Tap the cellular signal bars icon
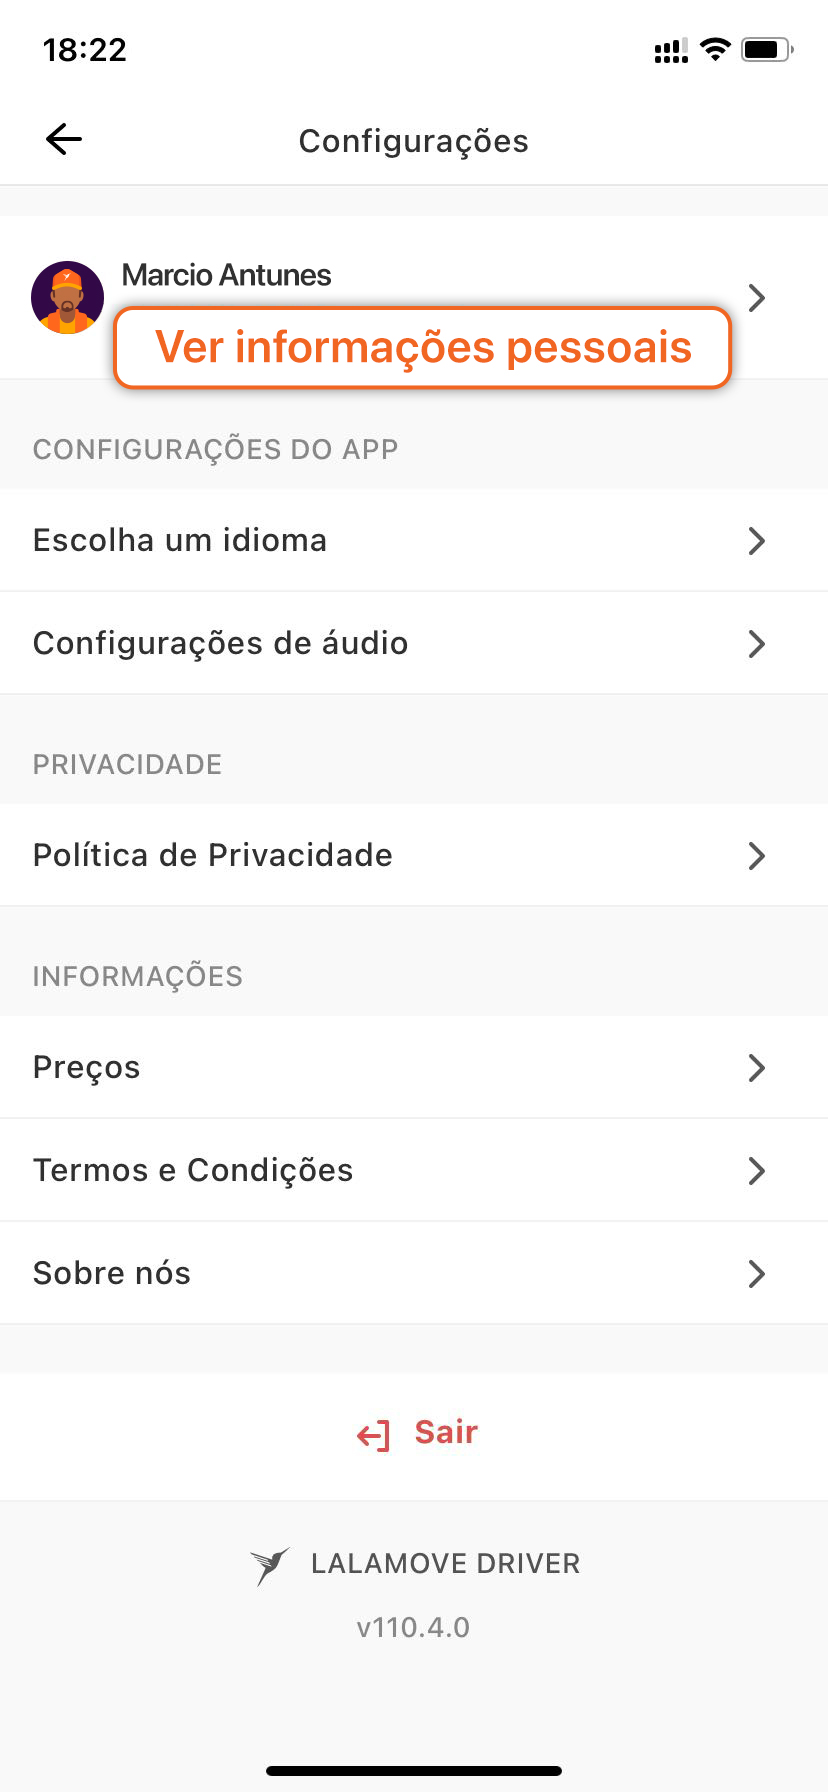This screenshot has width=828, height=1792. [x=671, y=50]
